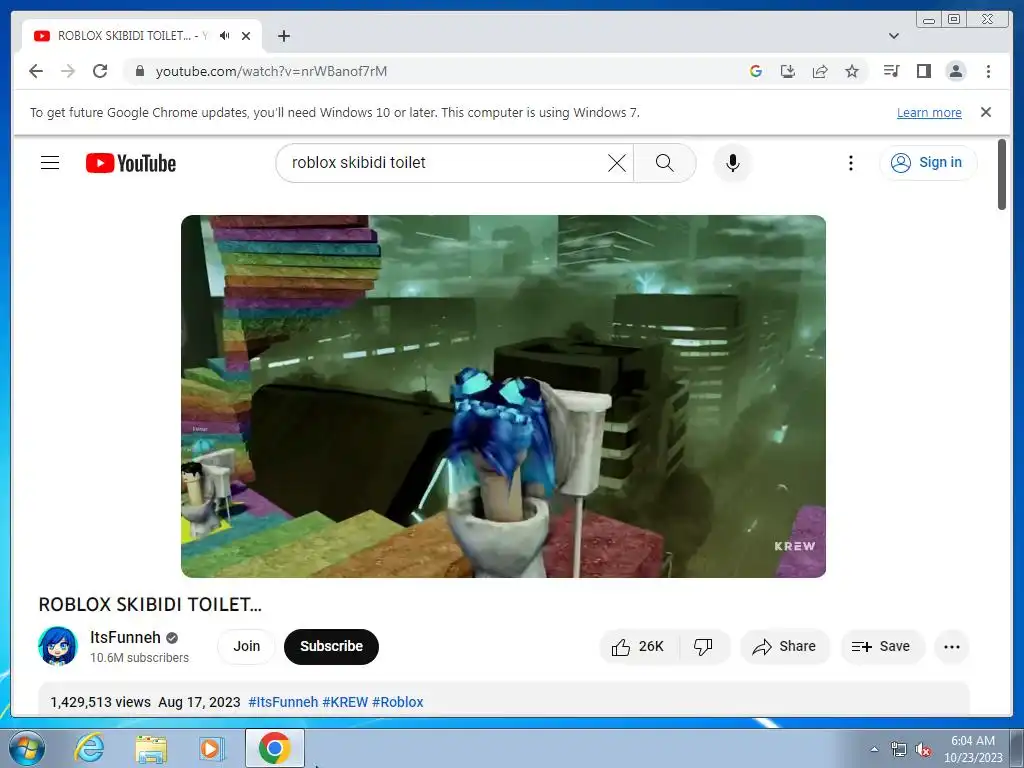This screenshot has width=1024, height=768.
Task: Open a new Chrome tab
Action: (x=283, y=36)
